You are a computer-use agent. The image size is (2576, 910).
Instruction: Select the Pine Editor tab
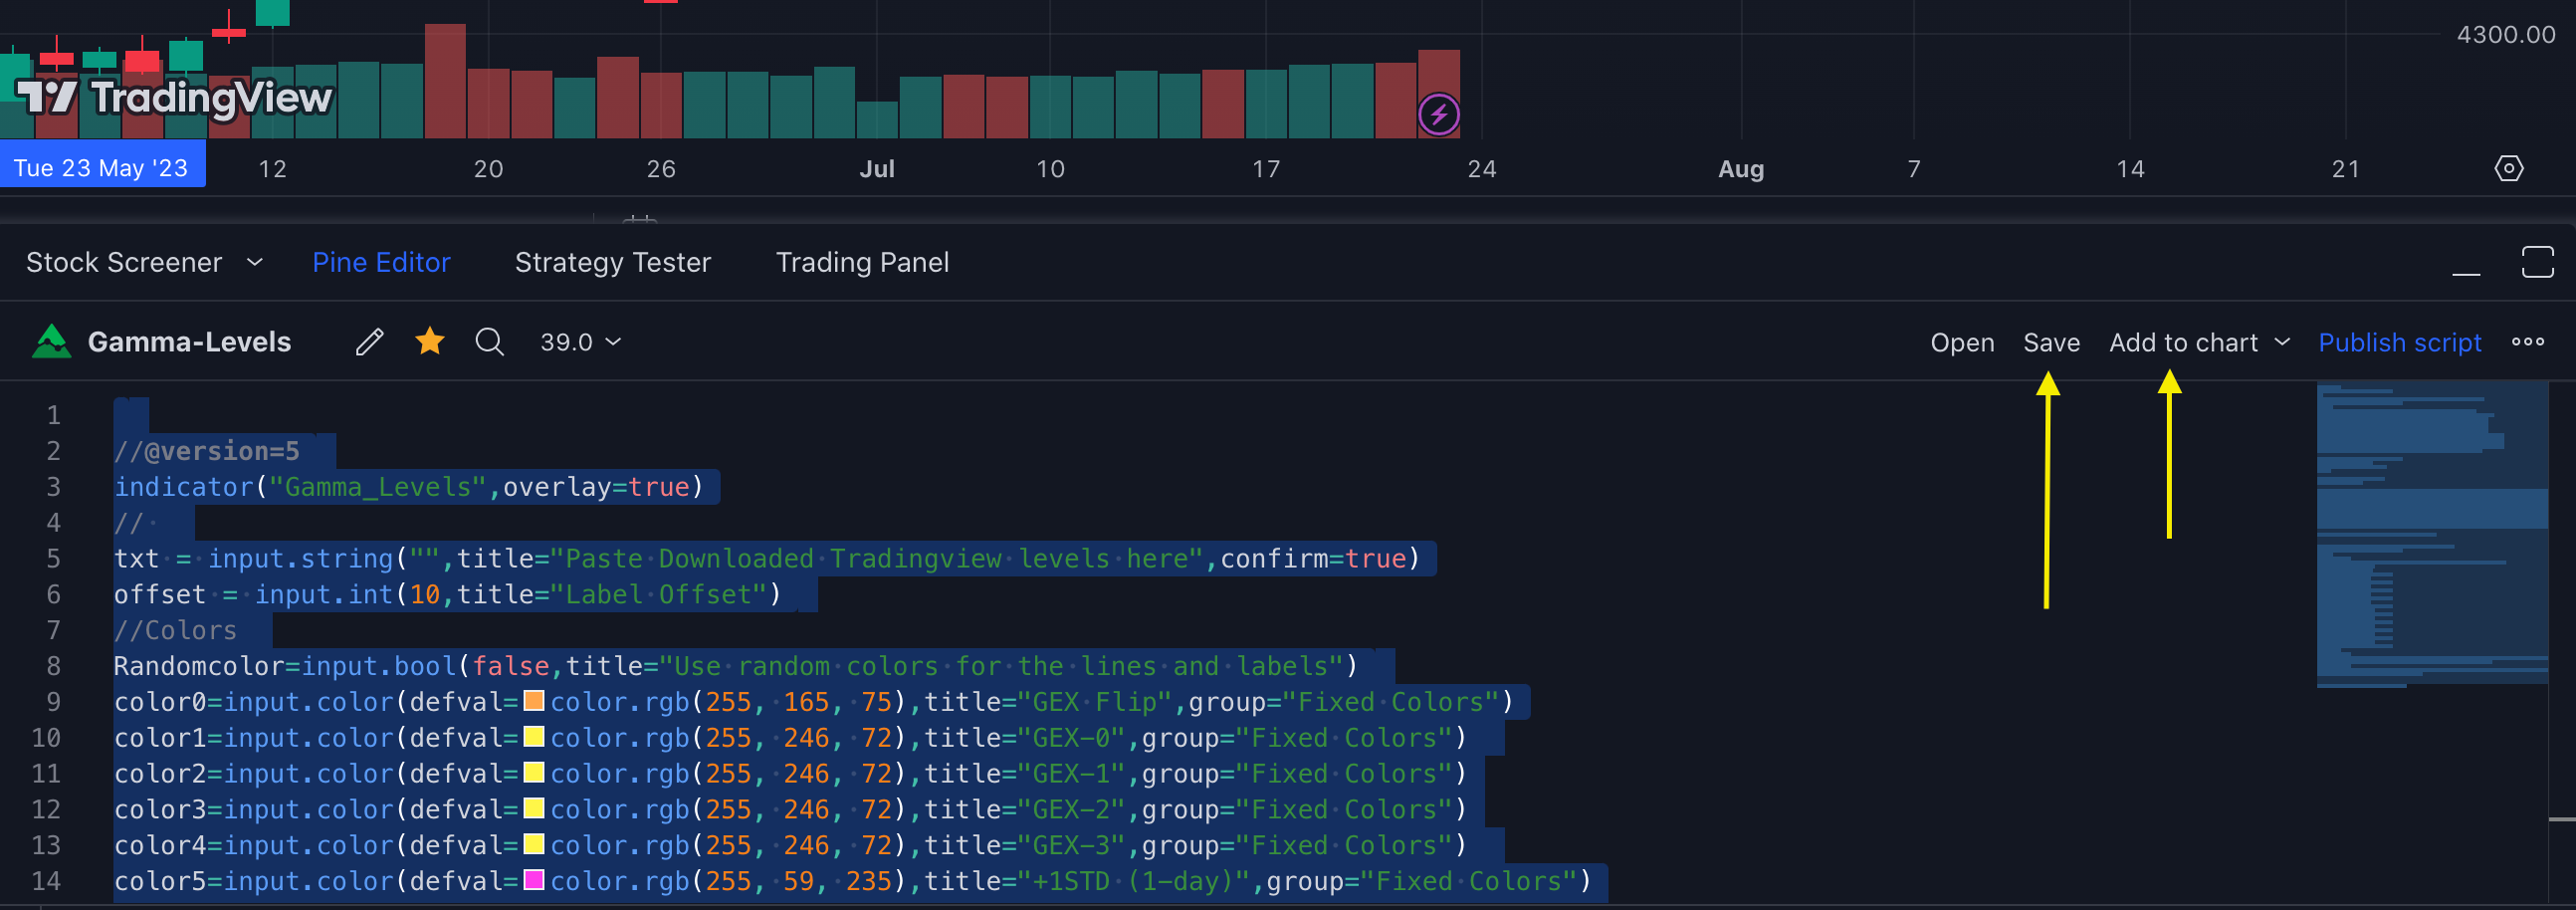(x=381, y=262)
